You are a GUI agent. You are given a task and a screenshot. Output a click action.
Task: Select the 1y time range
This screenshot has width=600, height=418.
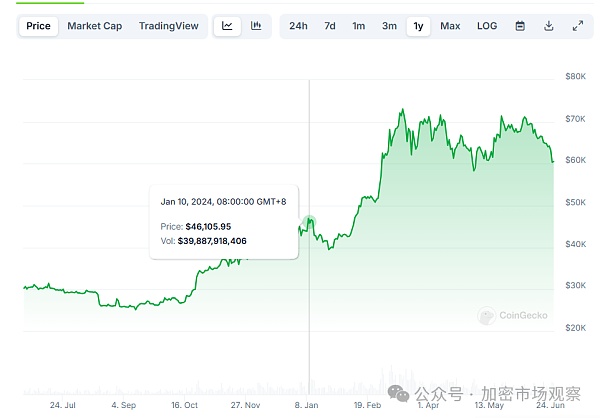click(418, 25)
